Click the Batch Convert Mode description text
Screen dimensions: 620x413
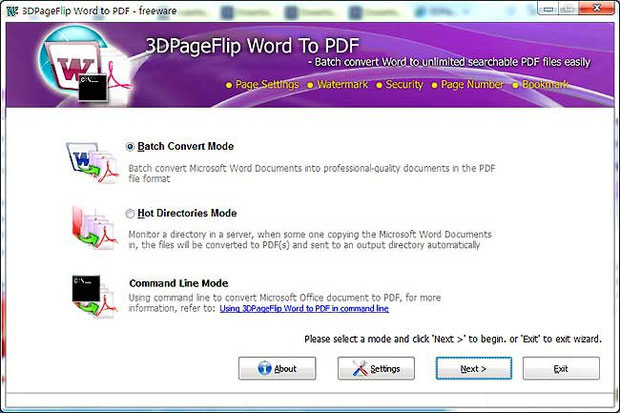point(312,173)
